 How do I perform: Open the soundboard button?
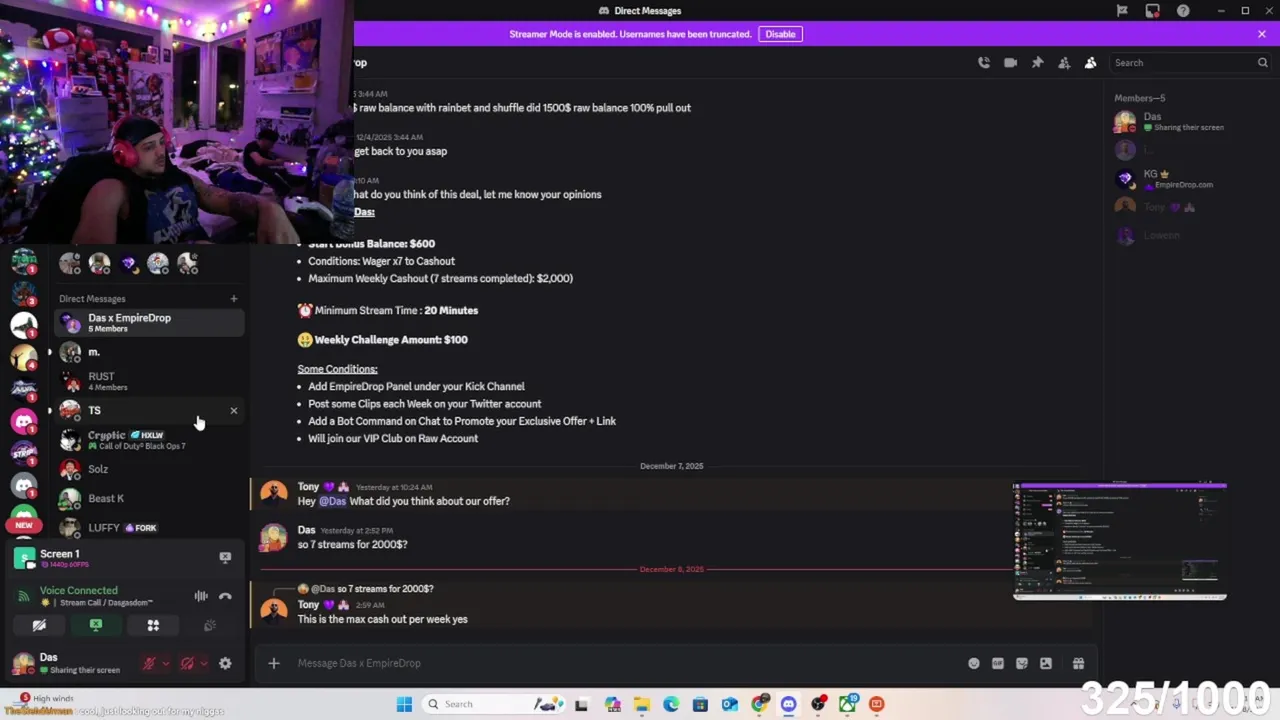[210, 625]
